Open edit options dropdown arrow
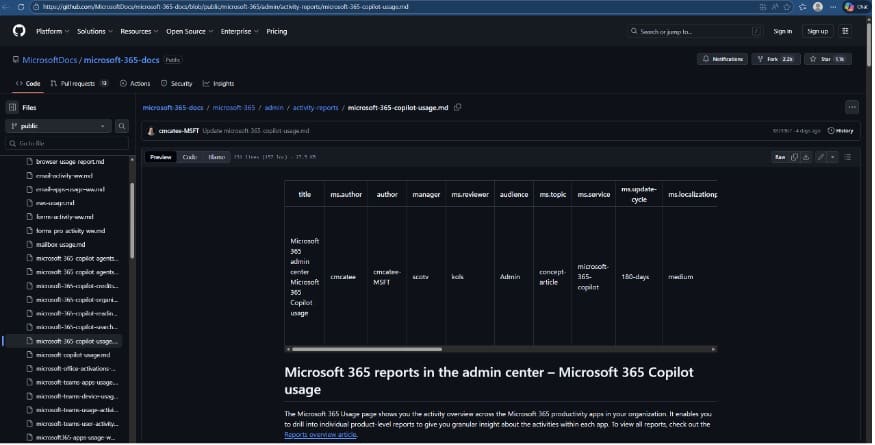The image size is (875, 445). pos(831,157)
